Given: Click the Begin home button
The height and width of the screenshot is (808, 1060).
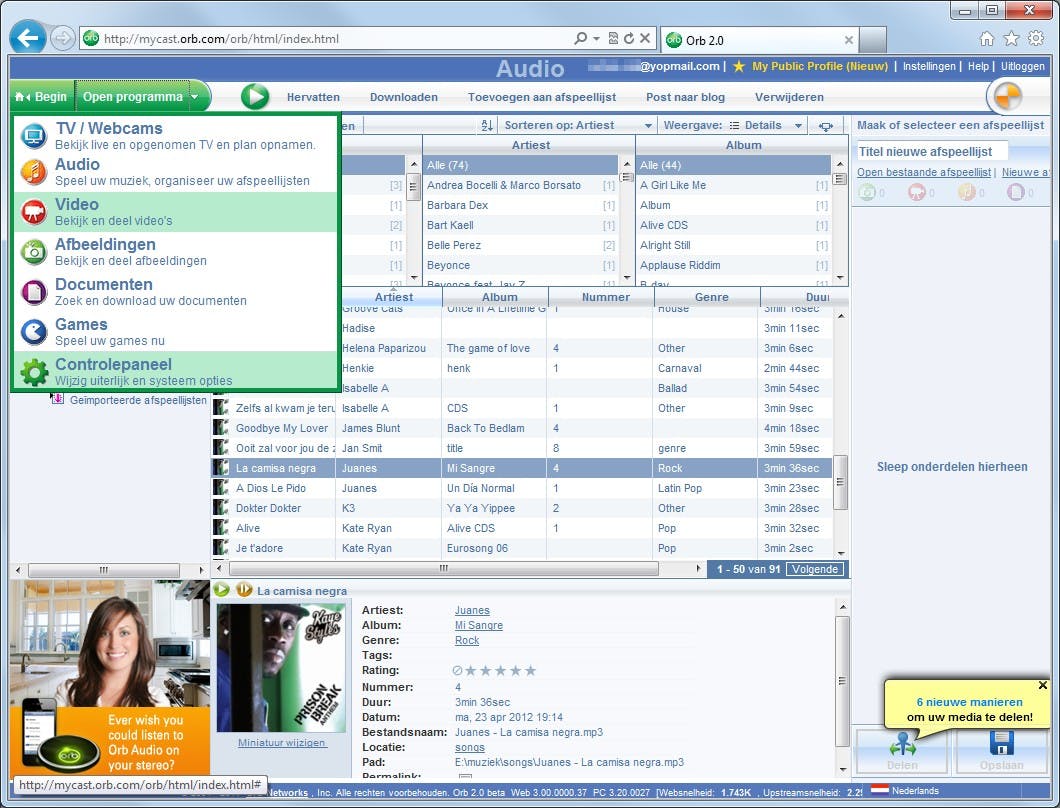Looking at the screenshot, I should coord(41,97).
